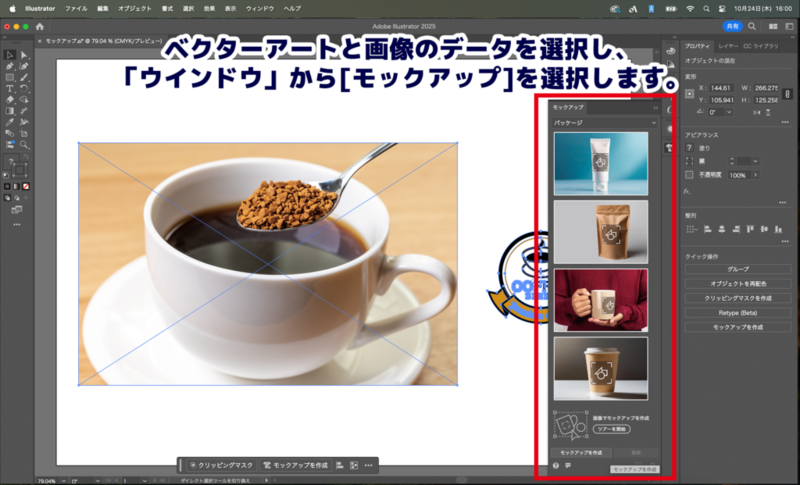Select the Rectangle tool
800x485 pixels.
click(x=9, y=77)
